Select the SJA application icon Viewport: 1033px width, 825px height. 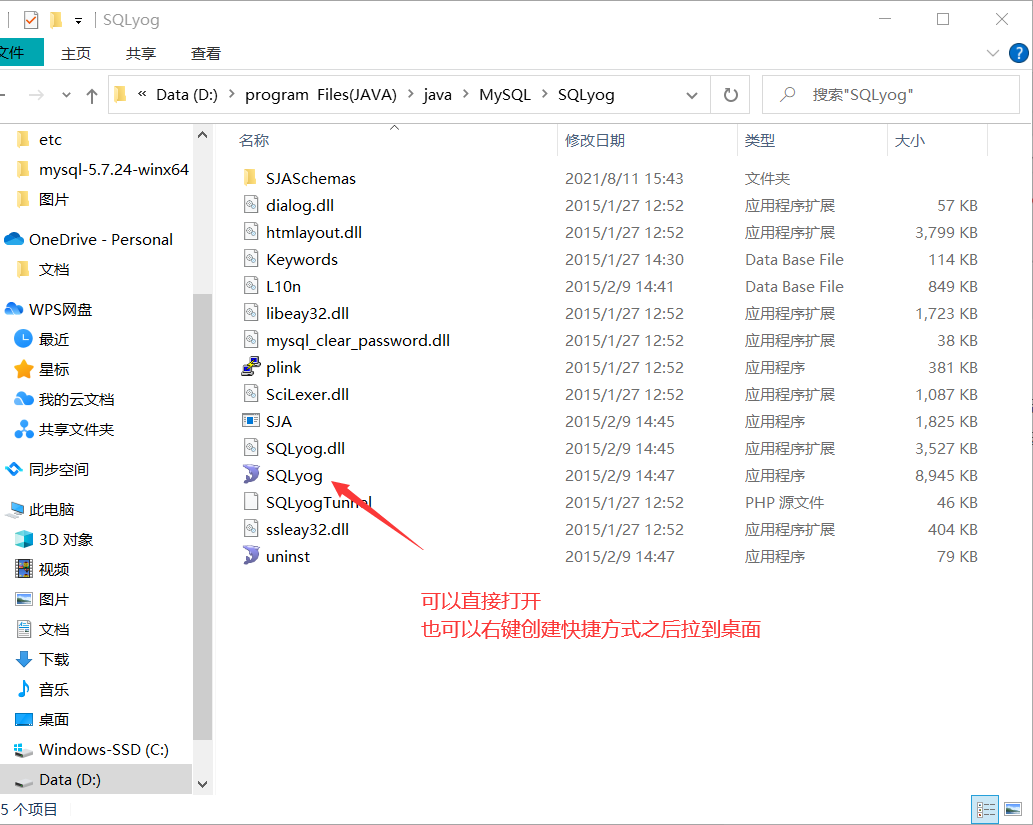pyautogui.click(x=251, y=420)
